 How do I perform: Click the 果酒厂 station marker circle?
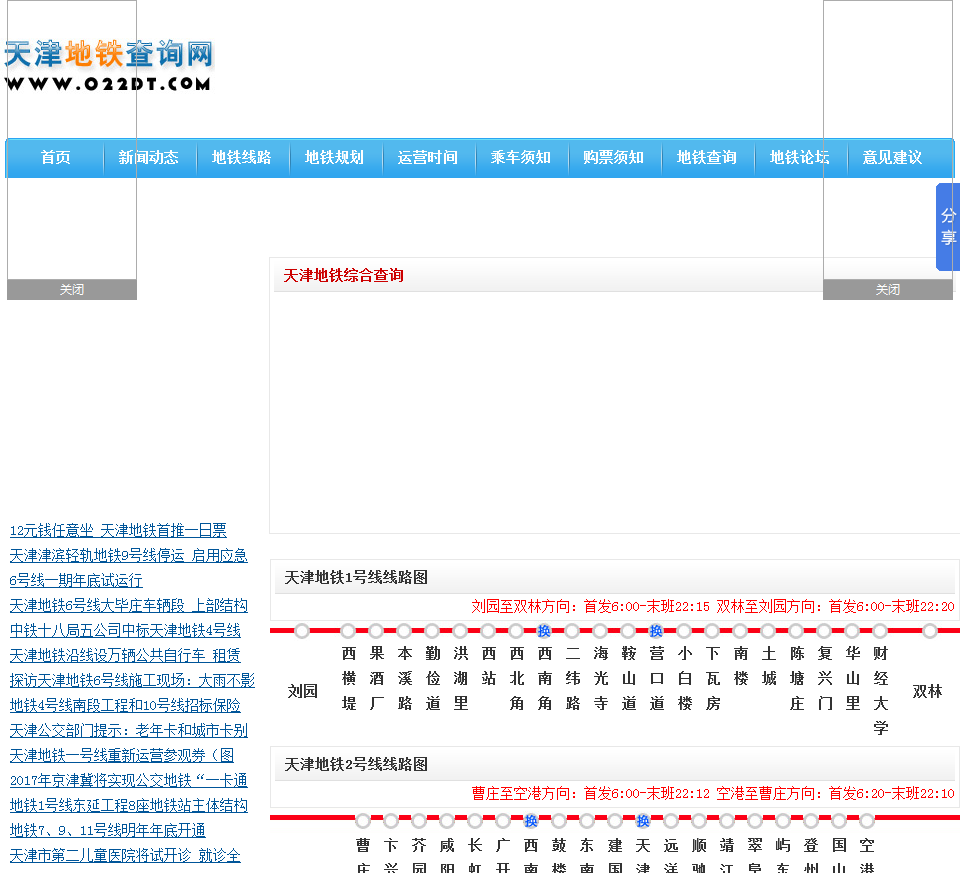[x=376, y=631]
